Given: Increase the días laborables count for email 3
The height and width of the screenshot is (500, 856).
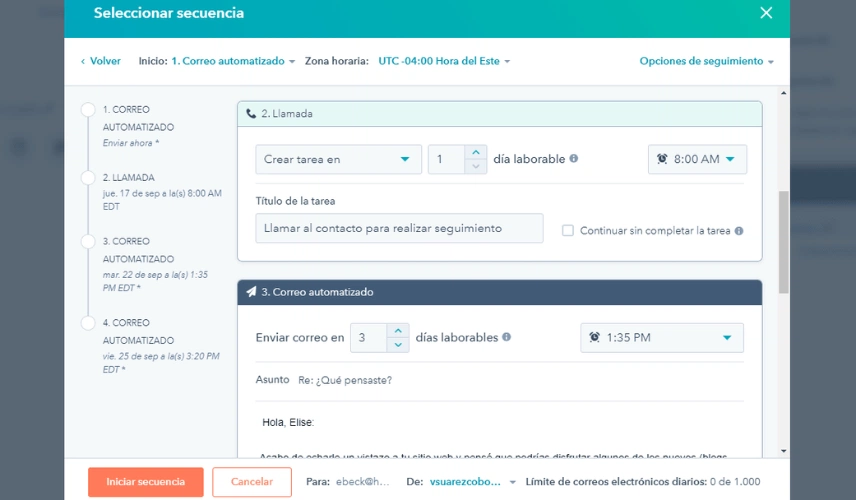Looking at the screenshot, I should coord(398,331).
